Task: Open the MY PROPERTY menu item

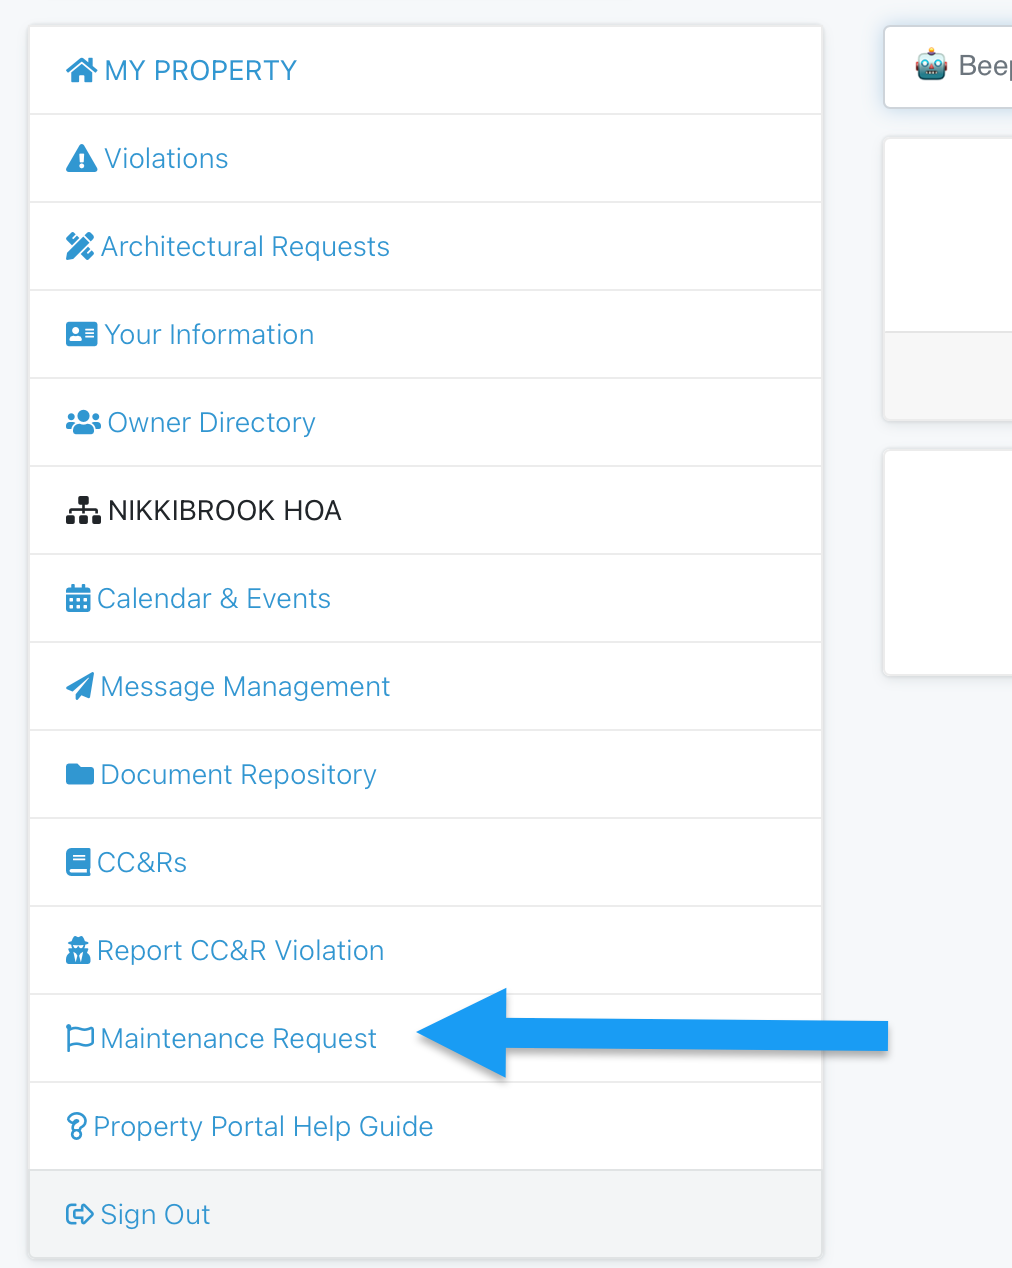Action: coord(201,70)
